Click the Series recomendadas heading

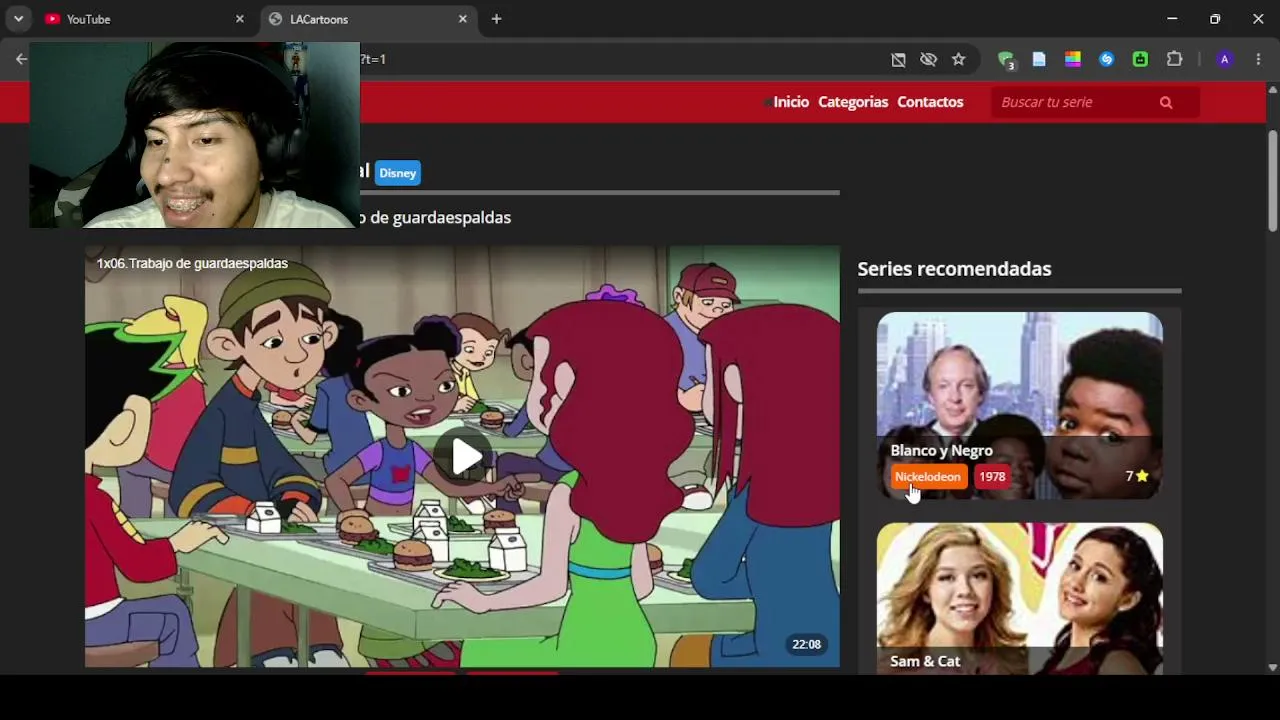[954, 268]
